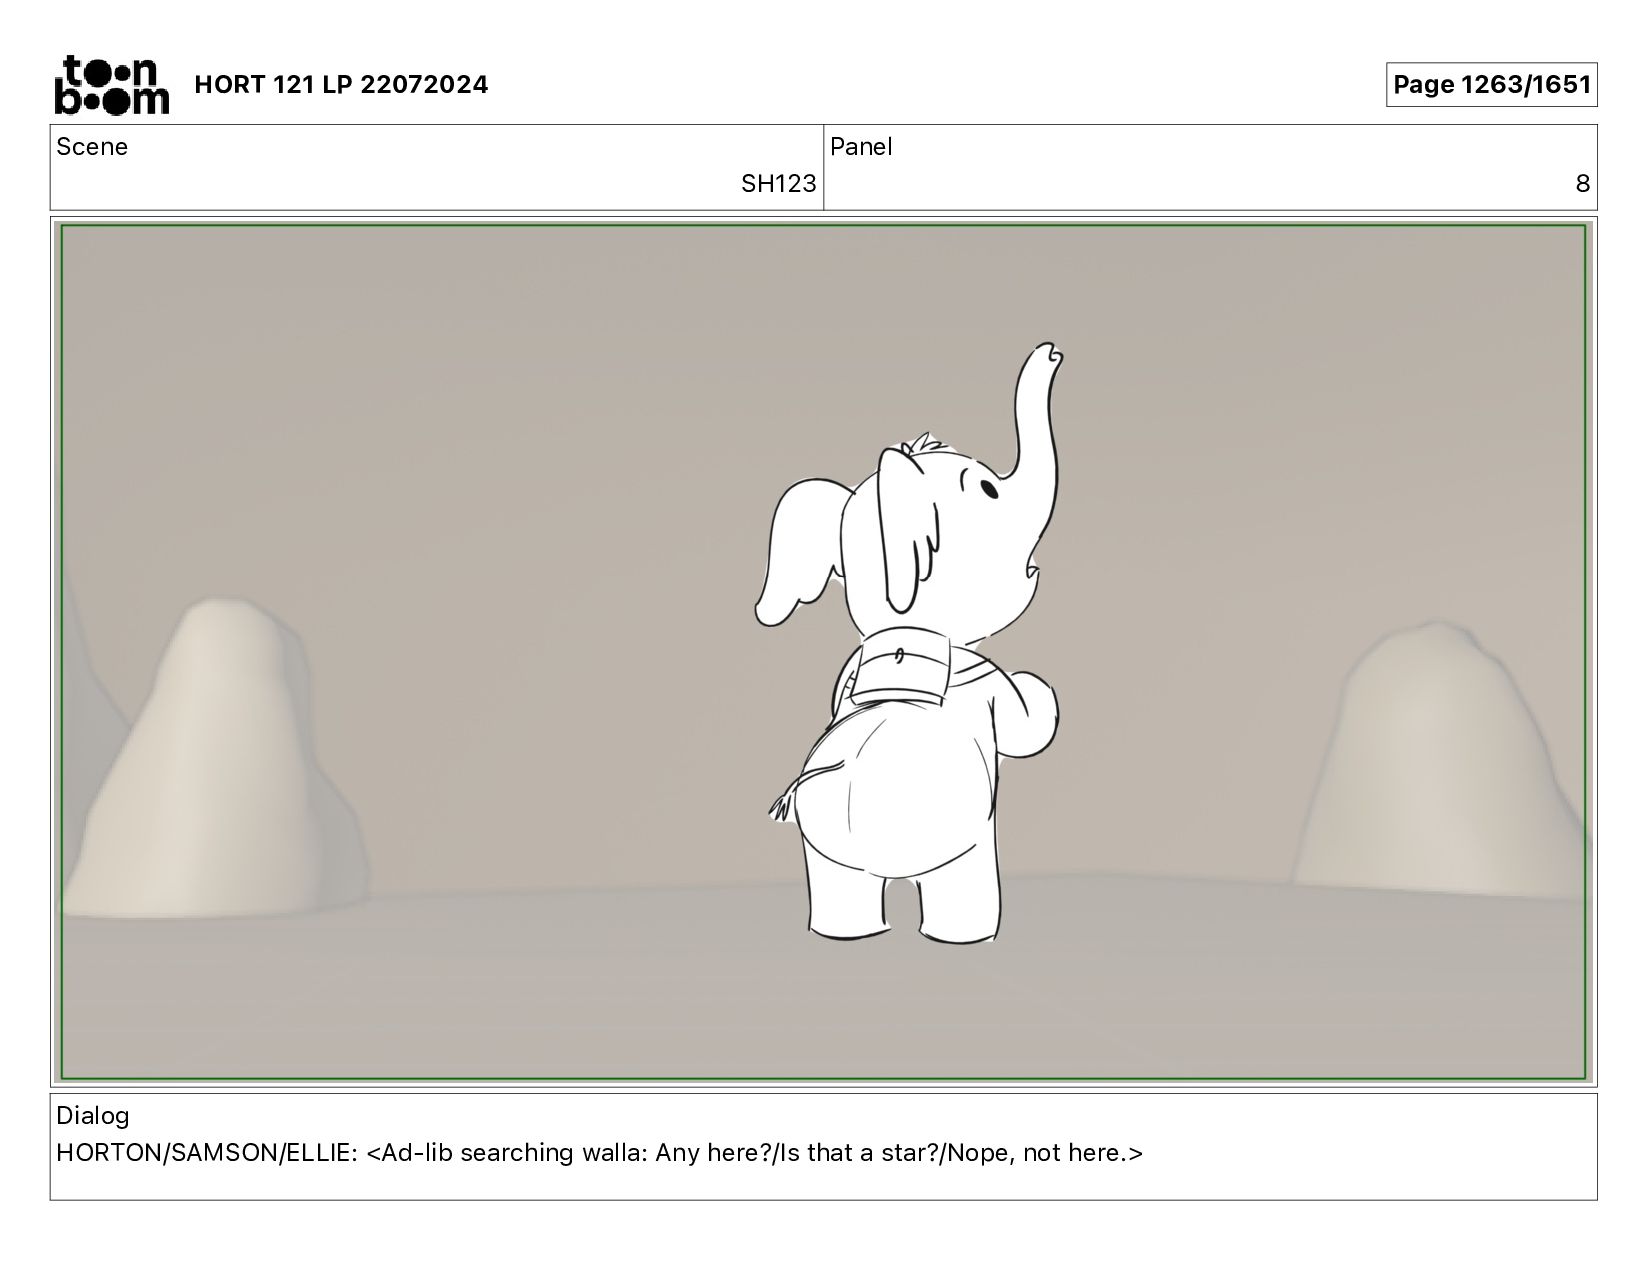This screenshot has width=1650, height=1275.
Task: Click the 'Dialog' field label
Action: [93, 1116]
